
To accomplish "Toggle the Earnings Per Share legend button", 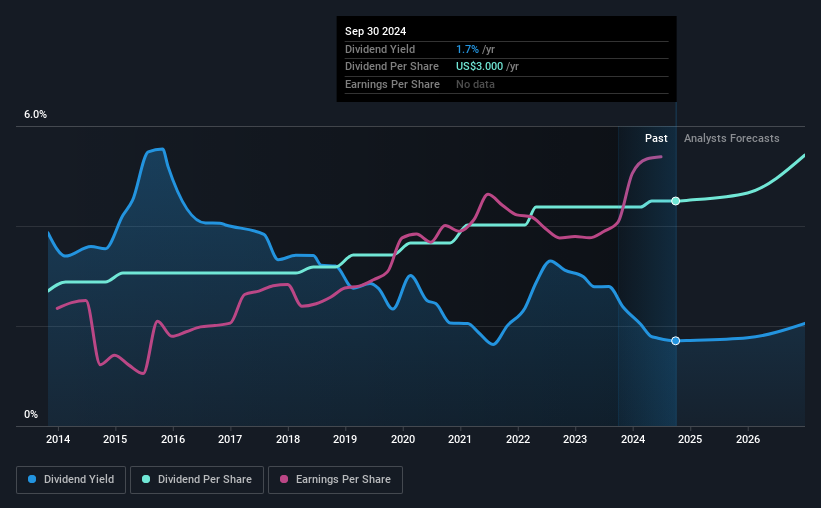I will coord(335,480).
